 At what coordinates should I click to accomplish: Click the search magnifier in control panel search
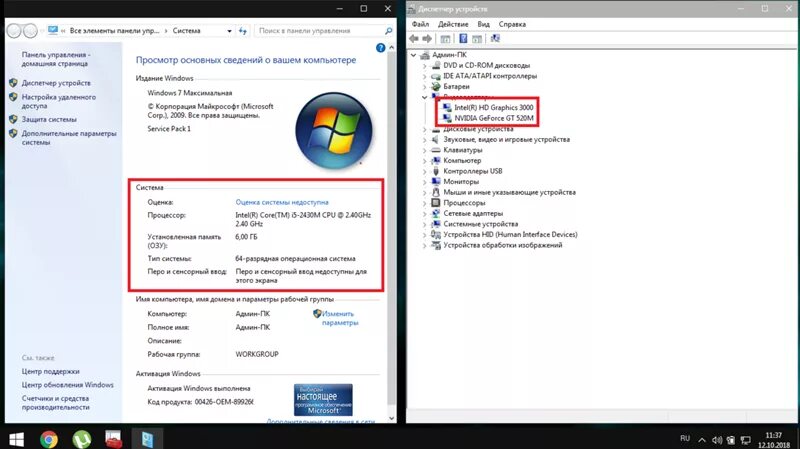(388, 31)
